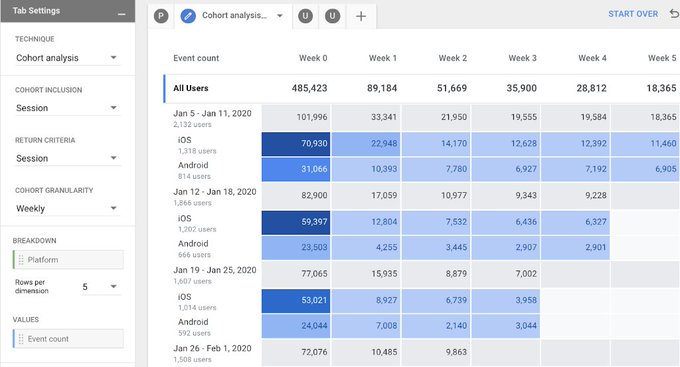
Task: Collapse the Tab Settings panel with minus icon
Action: 121,14
